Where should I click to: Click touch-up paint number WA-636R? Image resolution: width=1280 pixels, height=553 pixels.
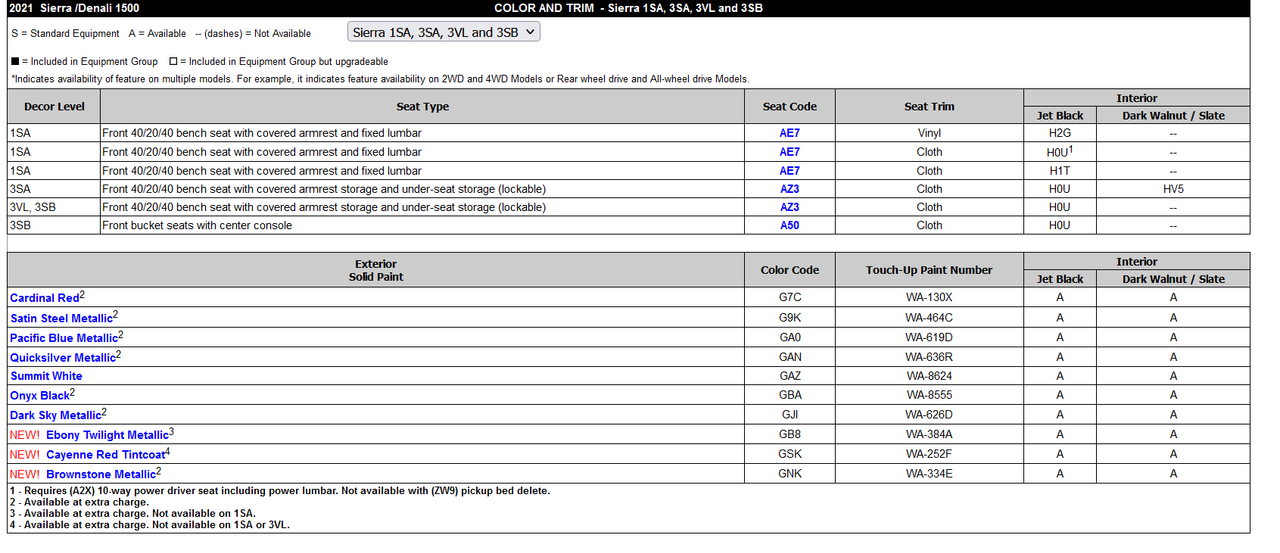tap(929, 357)
